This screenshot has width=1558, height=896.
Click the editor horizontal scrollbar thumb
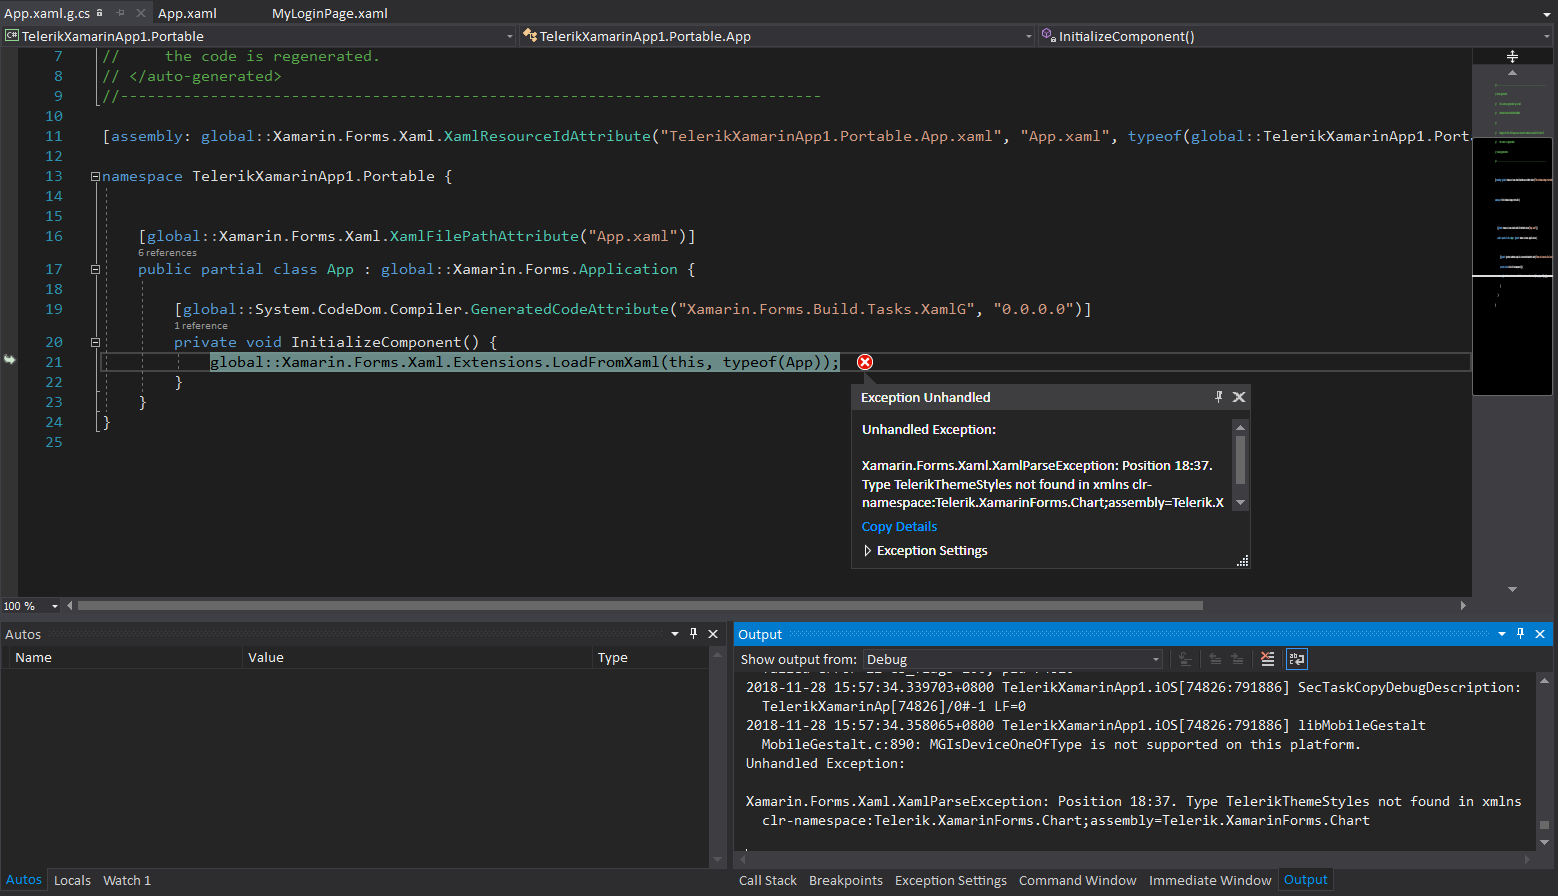pyautogui.click(x=640, y=606)
